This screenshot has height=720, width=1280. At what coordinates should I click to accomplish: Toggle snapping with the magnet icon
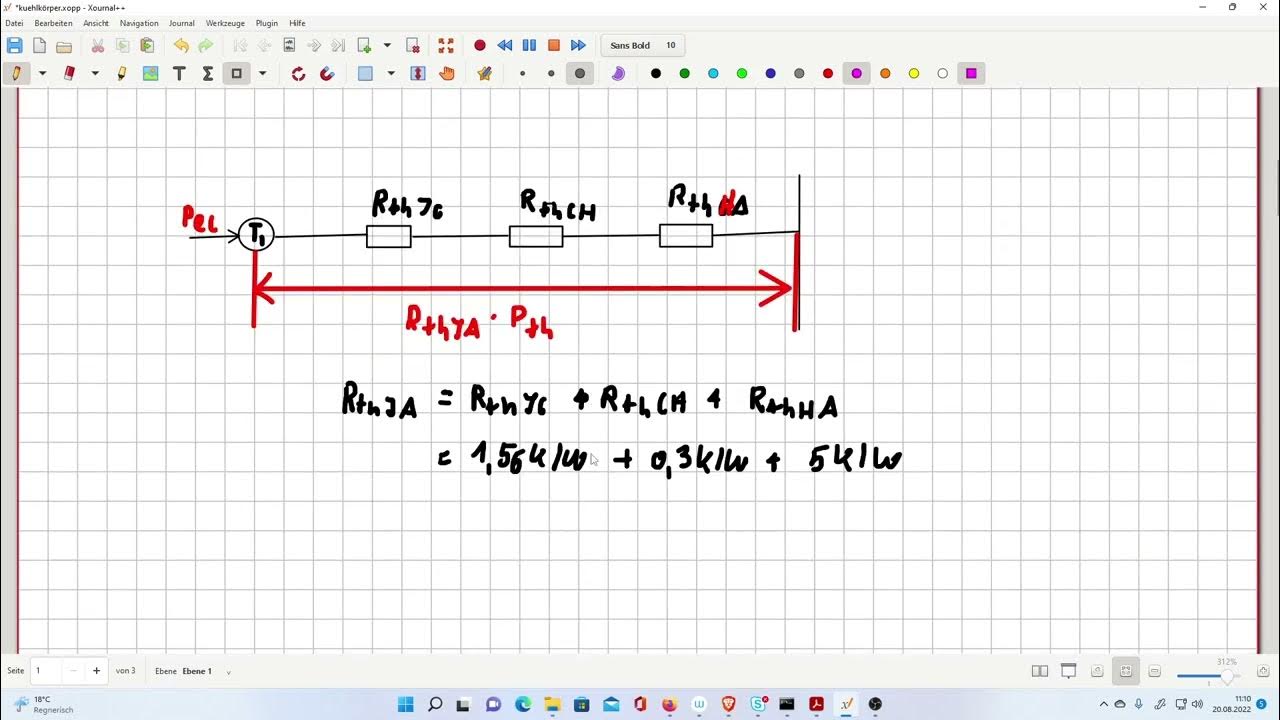327,73
